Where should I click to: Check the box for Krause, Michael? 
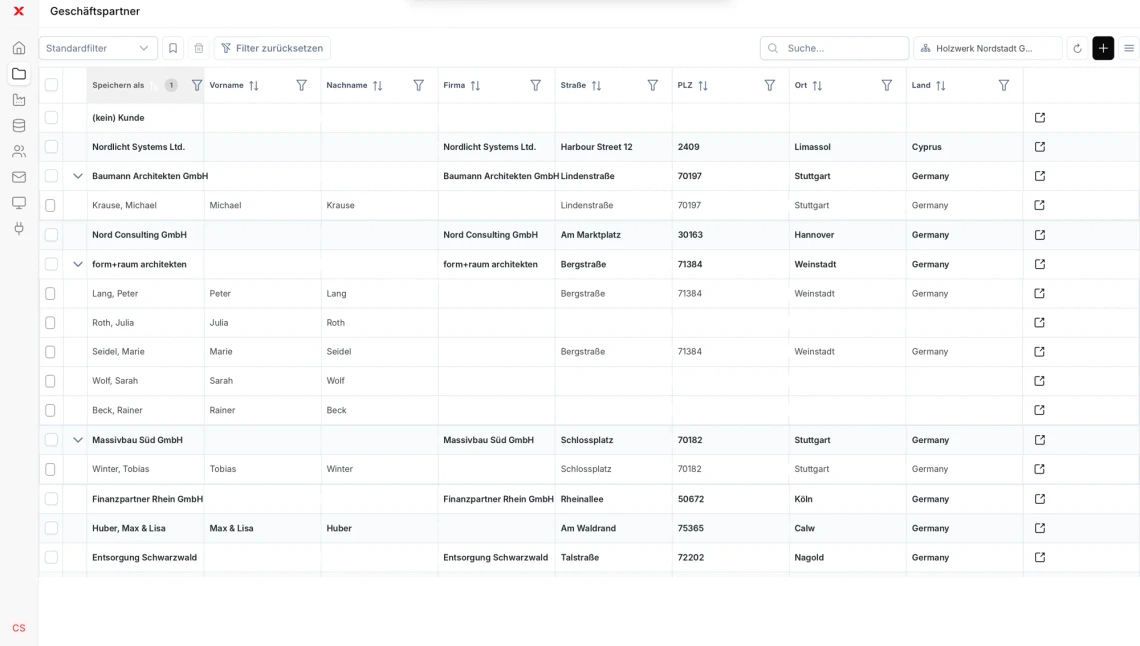point(50,205)
